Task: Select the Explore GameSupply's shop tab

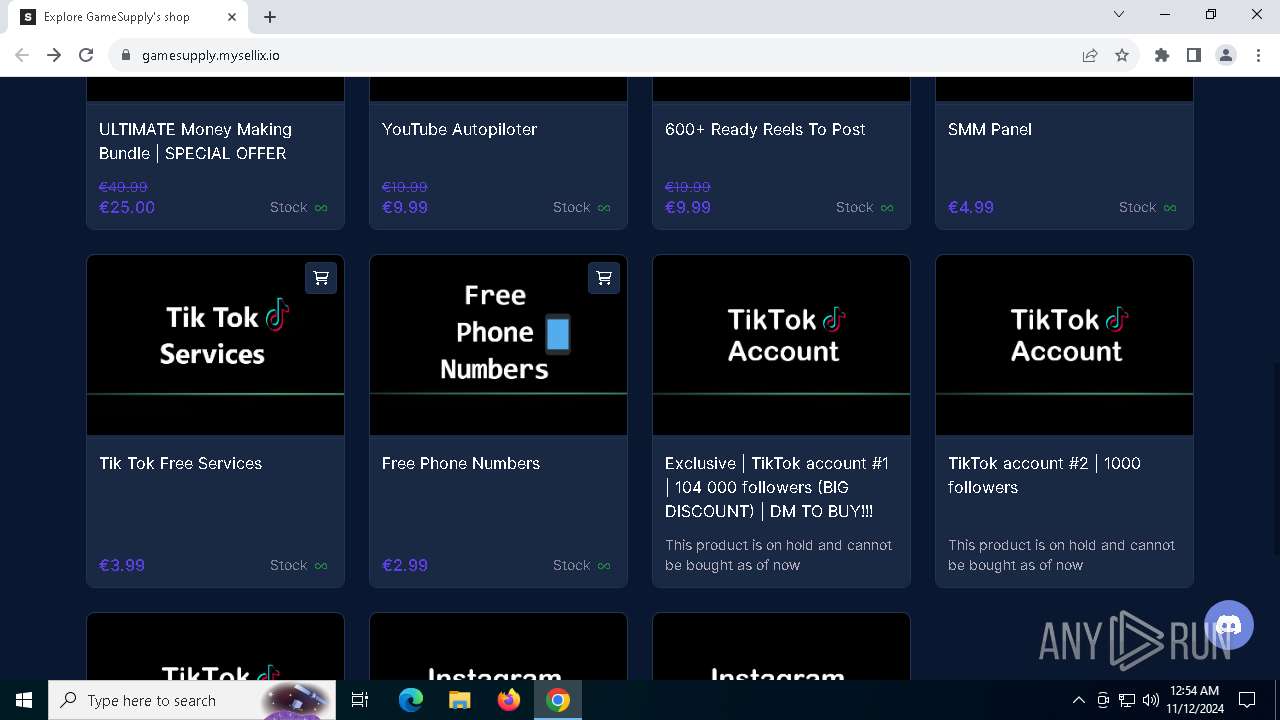Action: (130, 17)
